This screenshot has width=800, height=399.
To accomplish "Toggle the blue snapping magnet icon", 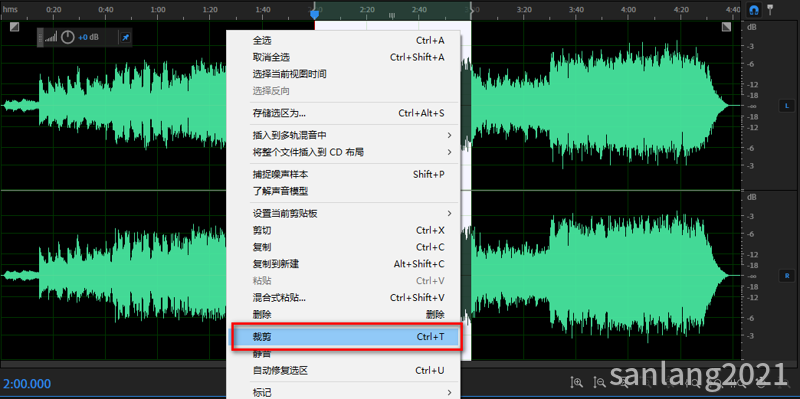I will [753, 10].
